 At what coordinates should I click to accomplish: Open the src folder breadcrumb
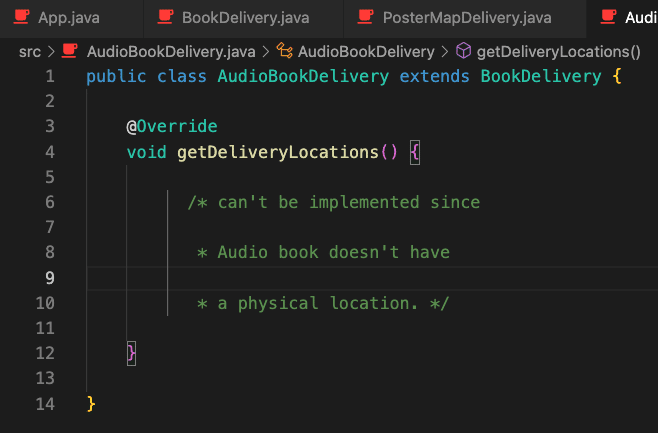(x=30, y=51)
